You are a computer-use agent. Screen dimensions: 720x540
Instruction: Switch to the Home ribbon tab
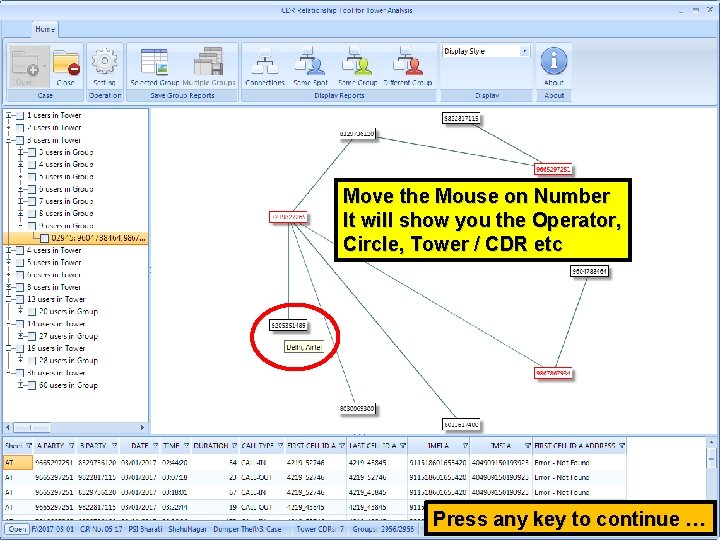point(45,29)
